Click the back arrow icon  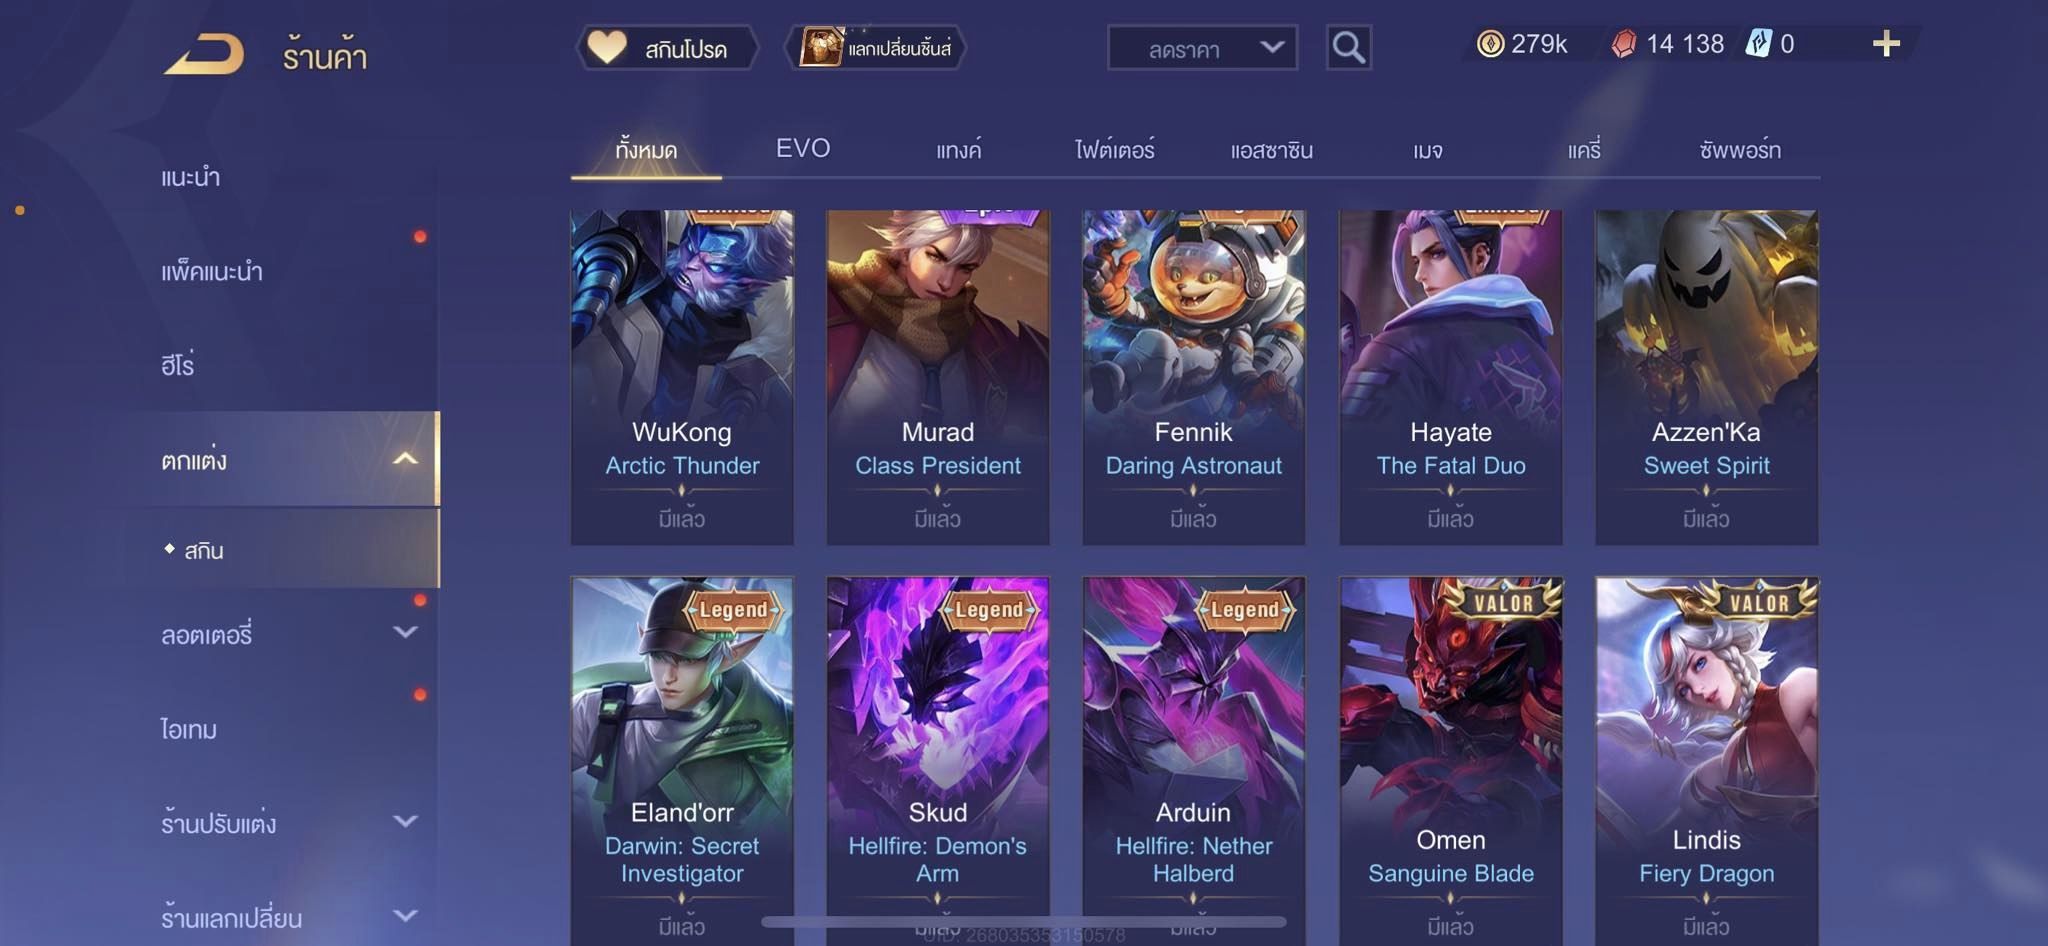(204, 53)
